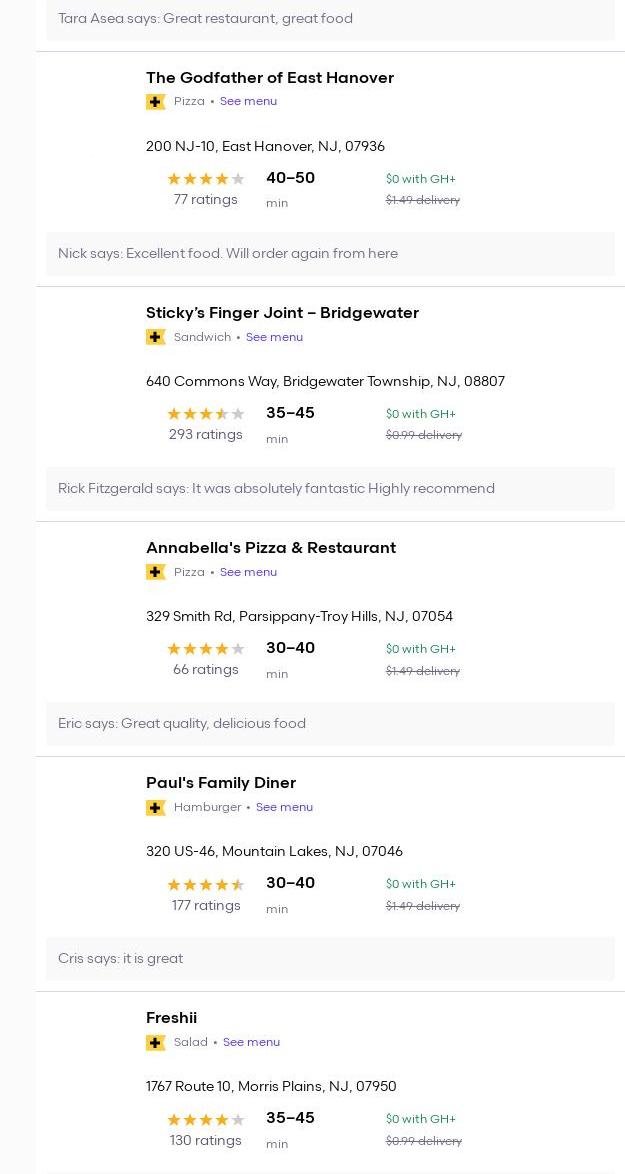Open See menu for The Godfather of East Hanover
This screenshot has height=1174, width=625.
pos(248,102)
